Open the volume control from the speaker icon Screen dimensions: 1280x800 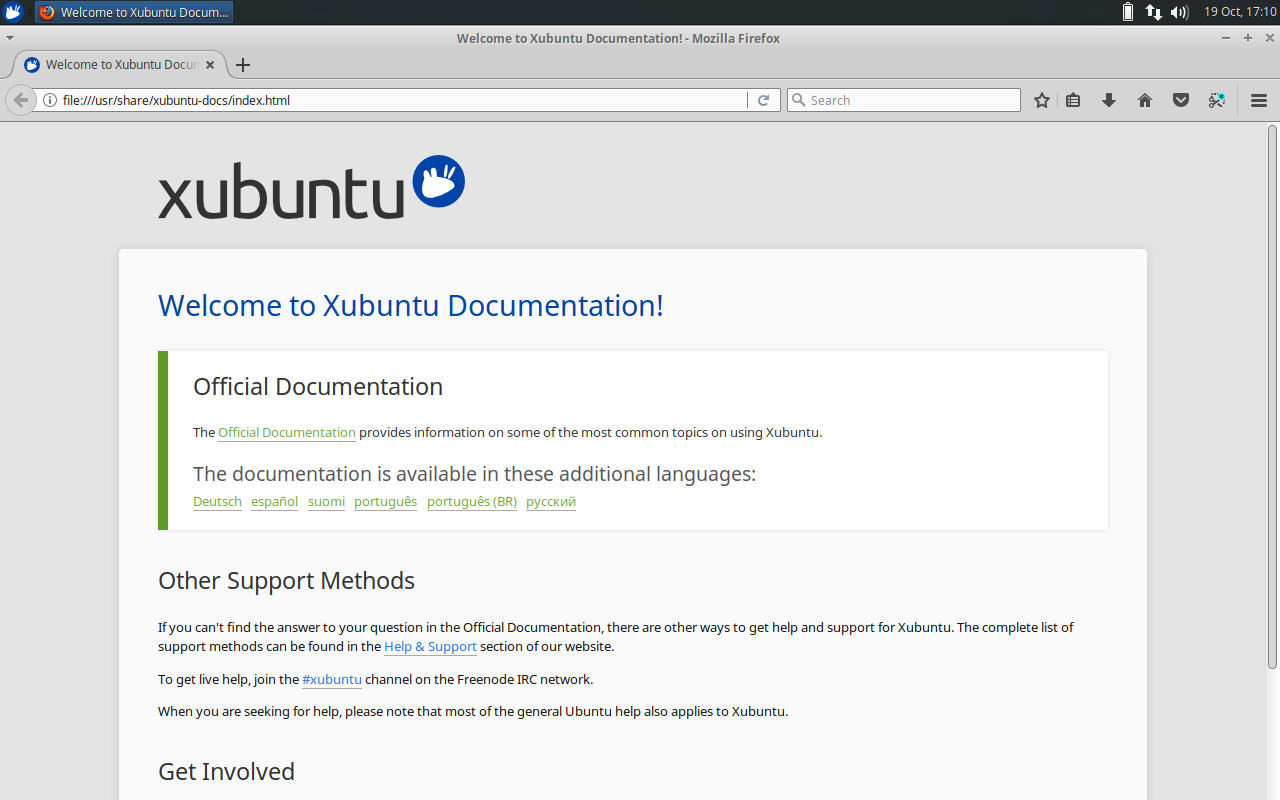[1178, 12]
